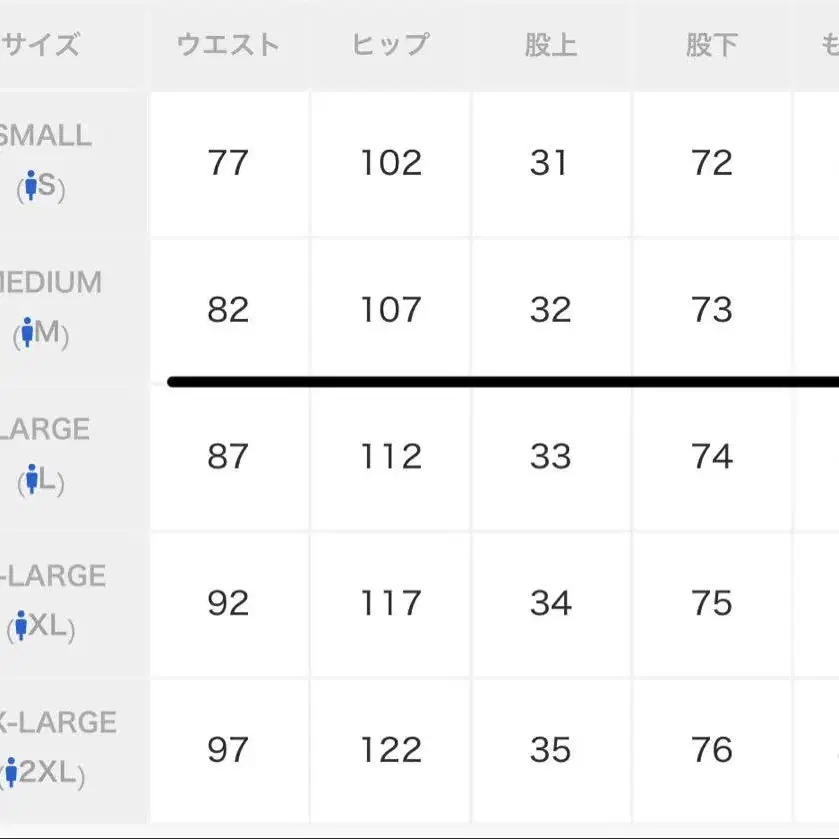Viewport: 839px width, 839px height.
Task: Click the blue person icon beside 2XL
Action: pos(12,773)
